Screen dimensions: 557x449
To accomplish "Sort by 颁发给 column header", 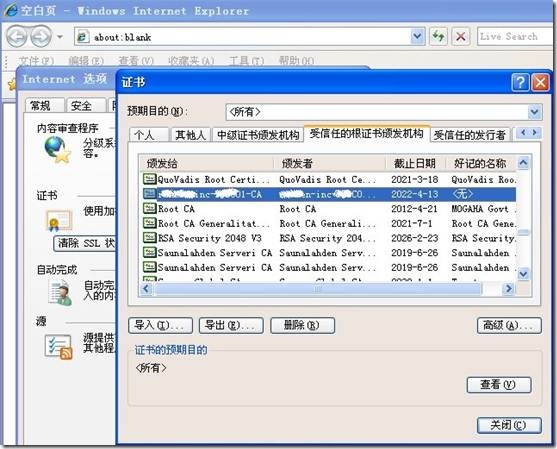I will coord(207,164).
